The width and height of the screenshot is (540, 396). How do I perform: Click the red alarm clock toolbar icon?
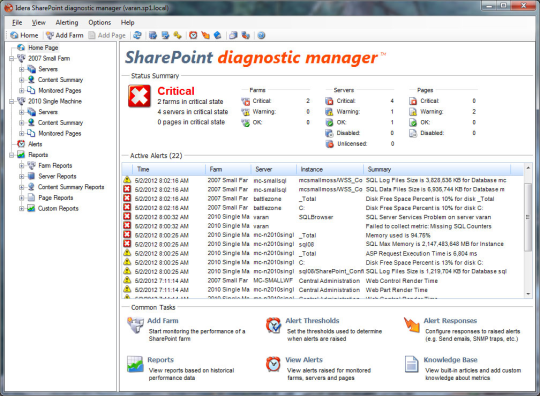pyautogui.click(x=193, y=35)
